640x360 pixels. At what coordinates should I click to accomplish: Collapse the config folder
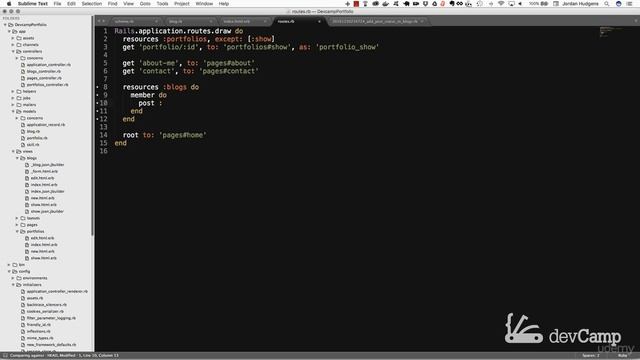point(9,271)
